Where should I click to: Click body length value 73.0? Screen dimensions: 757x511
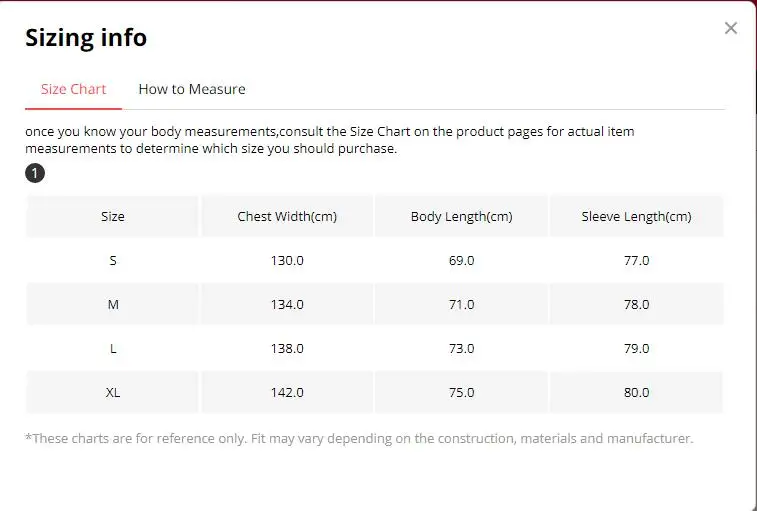tap(462, 349)
